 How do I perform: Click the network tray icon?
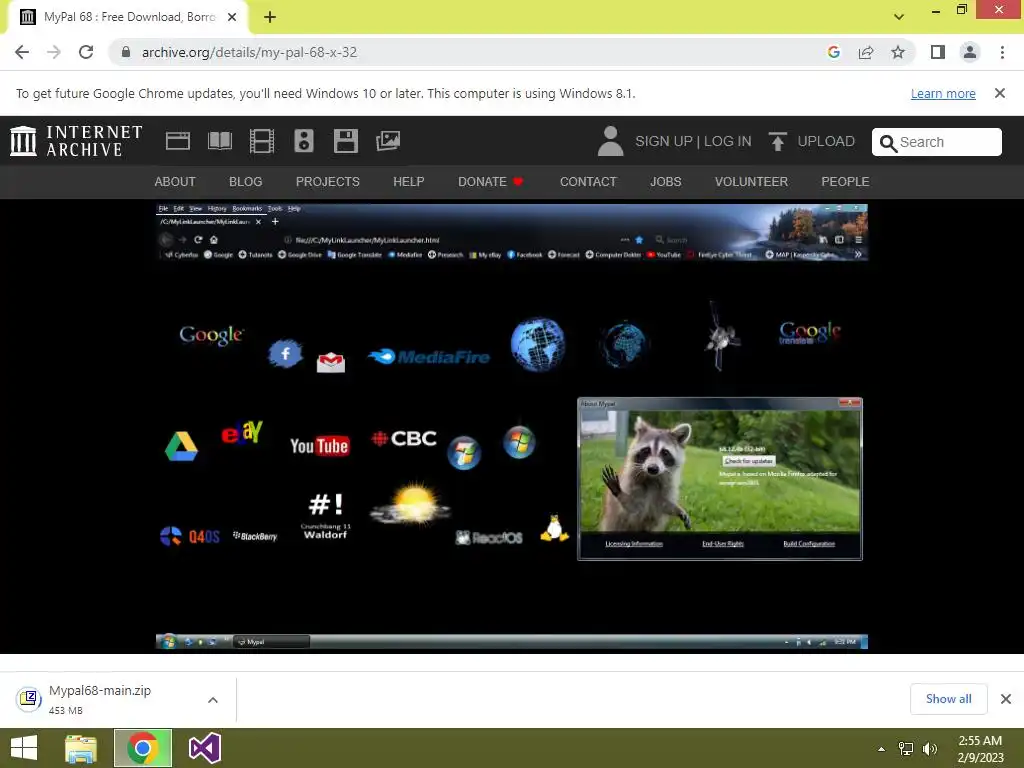pos(906,749)
